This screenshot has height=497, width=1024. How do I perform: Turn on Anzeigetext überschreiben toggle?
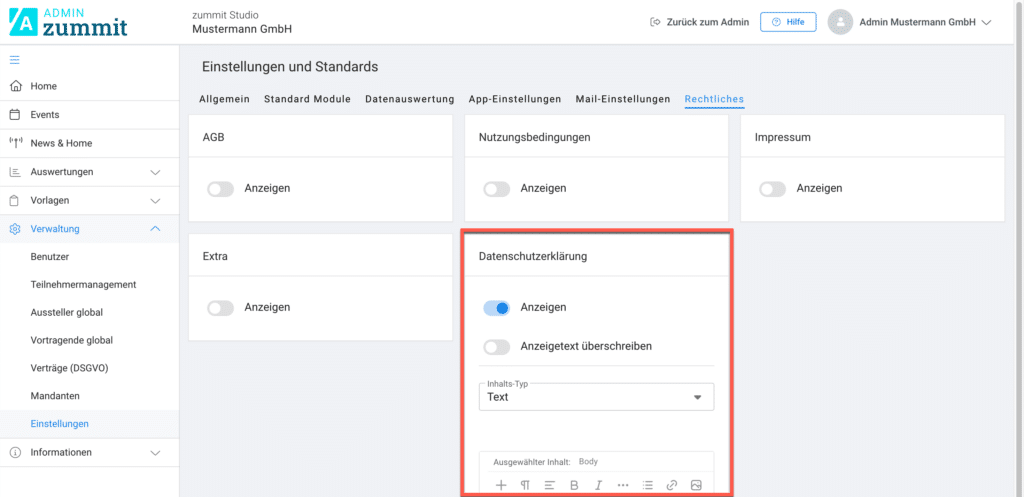coord(497,347)
